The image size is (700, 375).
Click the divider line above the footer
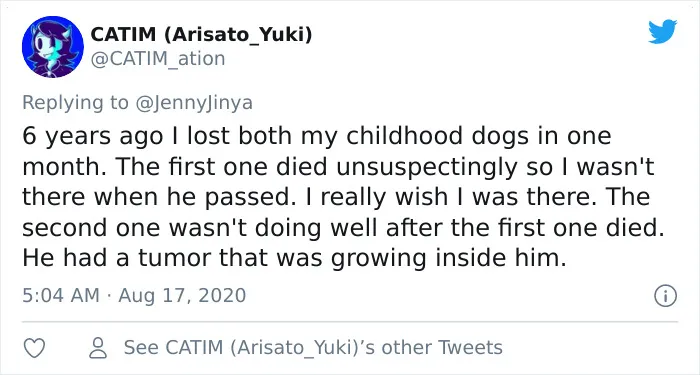click(x=350, y=321)
